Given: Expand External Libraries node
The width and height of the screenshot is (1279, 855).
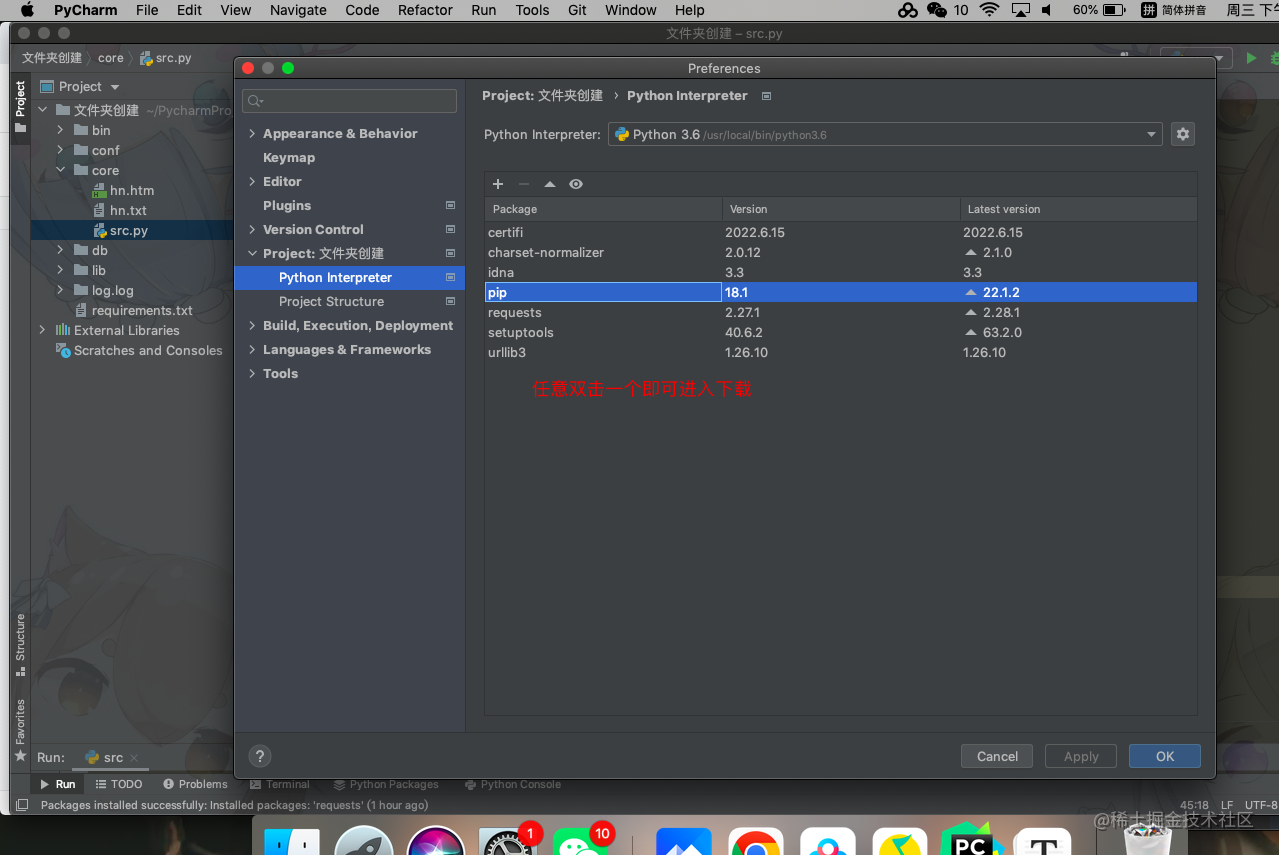Looking at the screenshot, I should point(42,330).
